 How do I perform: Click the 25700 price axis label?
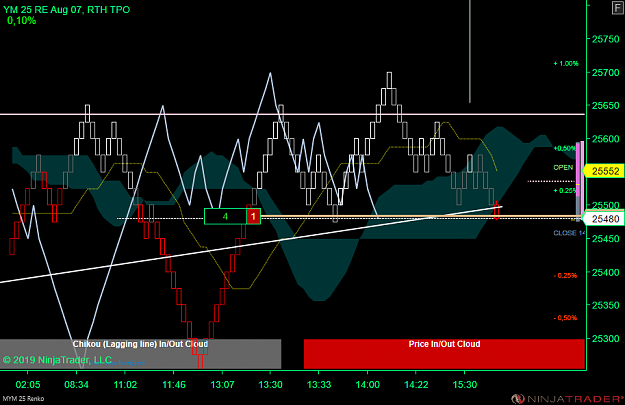(605, 73)
